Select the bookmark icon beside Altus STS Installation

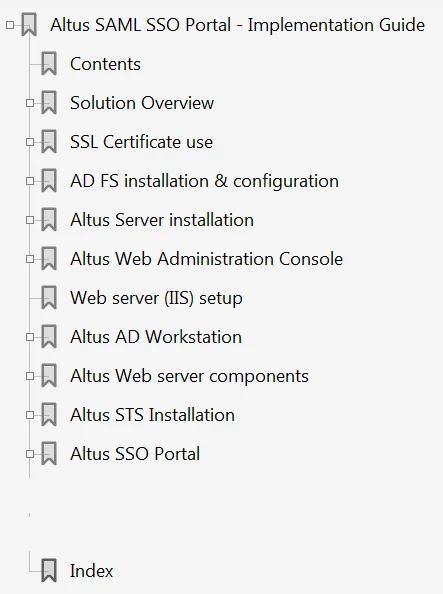click(49, 415)
